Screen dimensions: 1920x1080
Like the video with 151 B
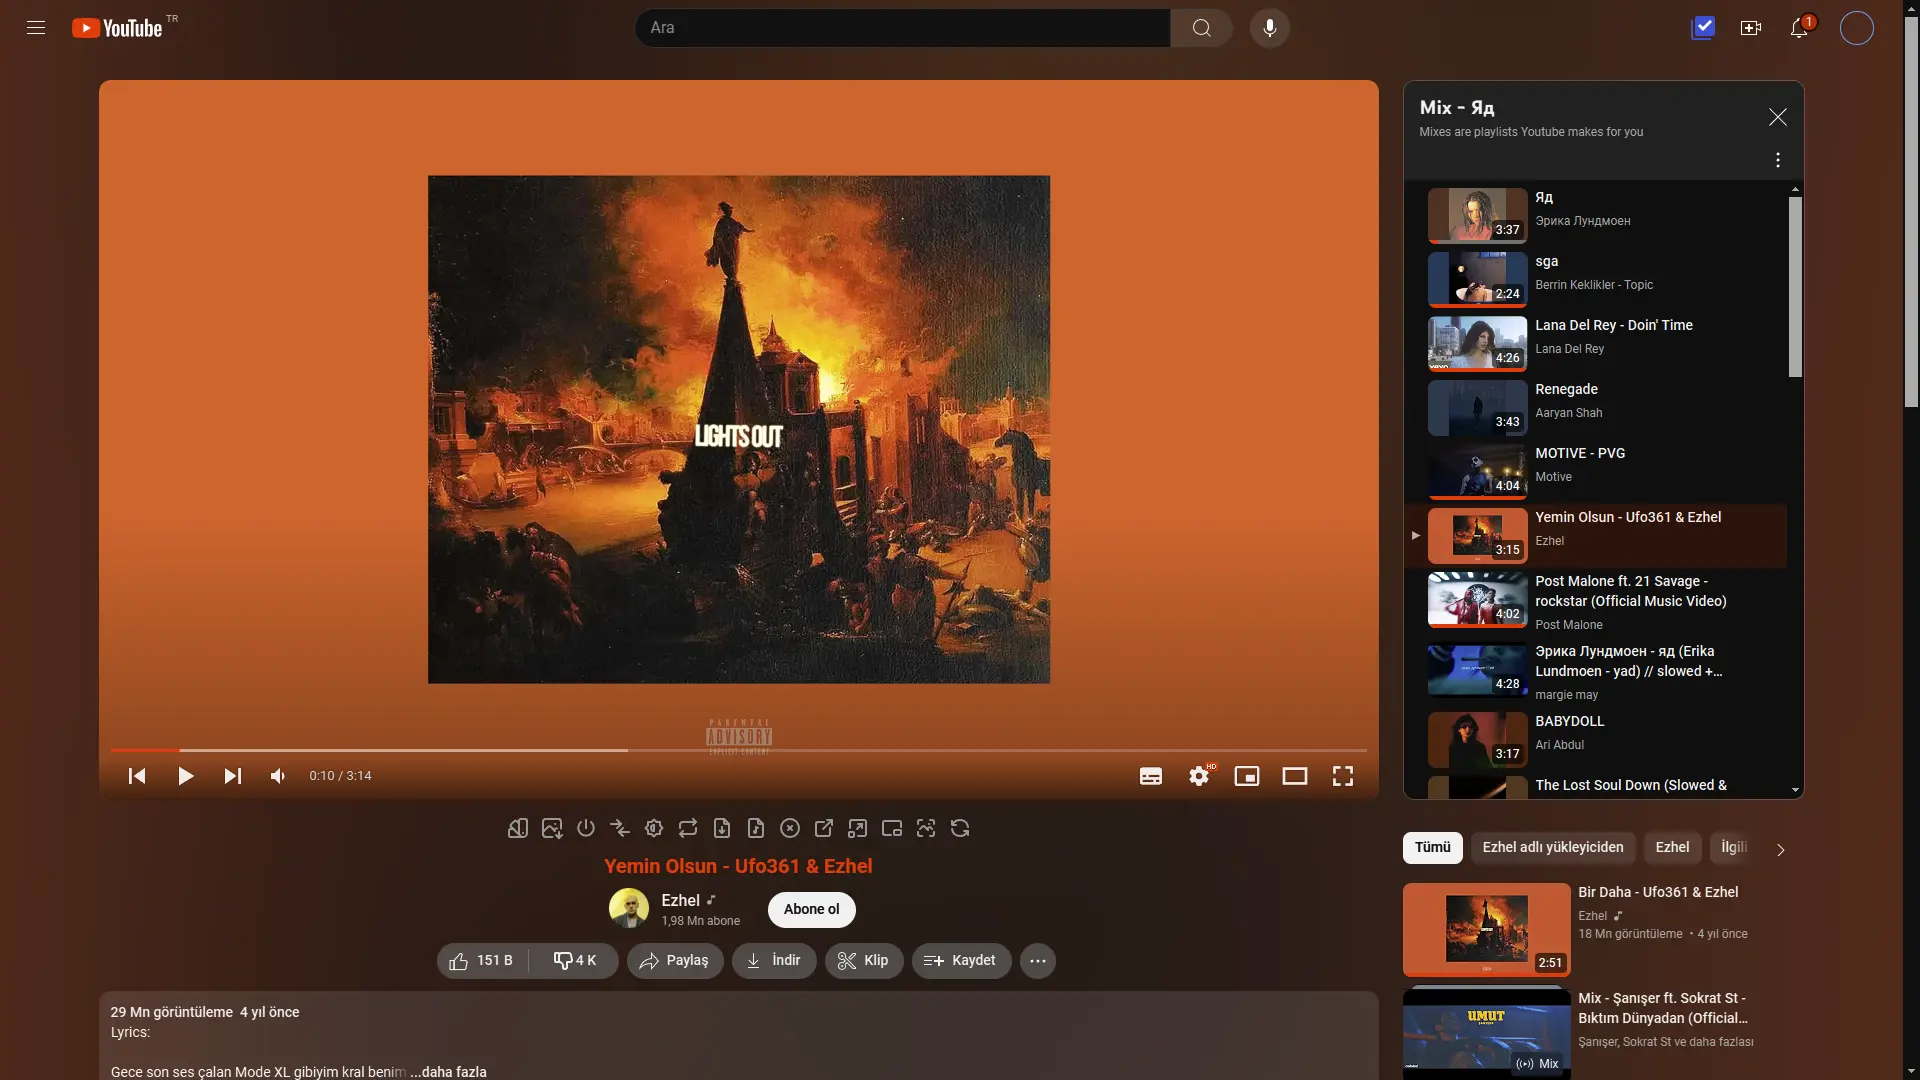pos(482,961)
